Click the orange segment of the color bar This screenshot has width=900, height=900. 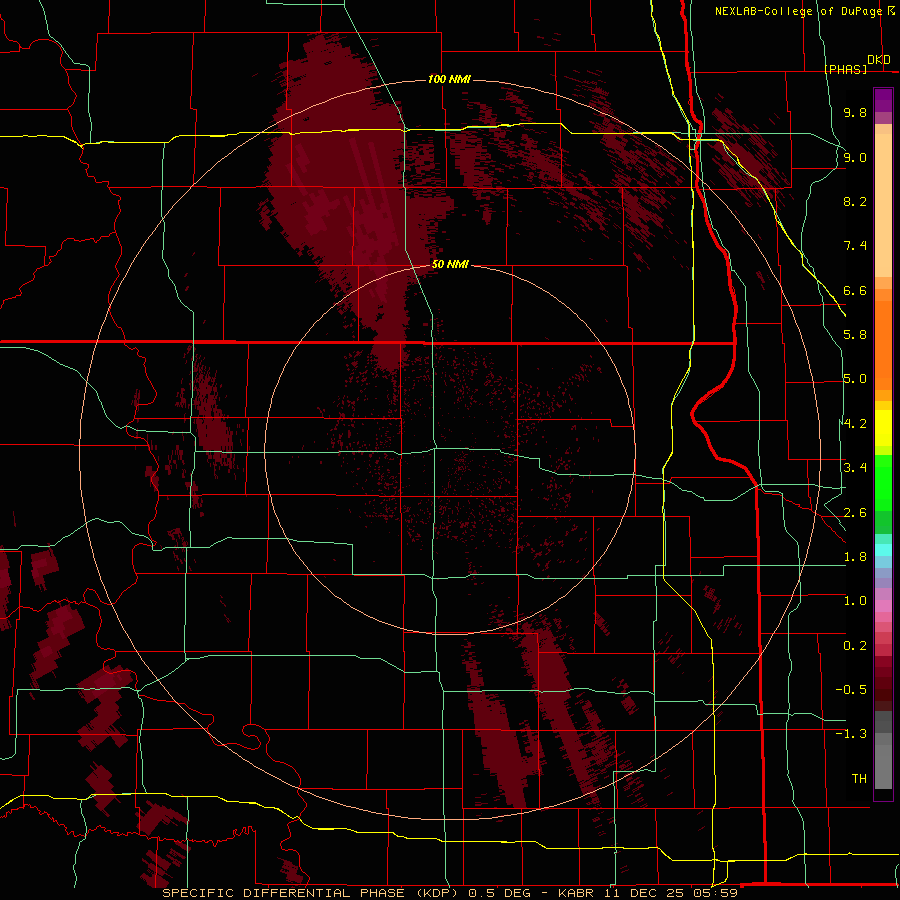click(883, 344)
